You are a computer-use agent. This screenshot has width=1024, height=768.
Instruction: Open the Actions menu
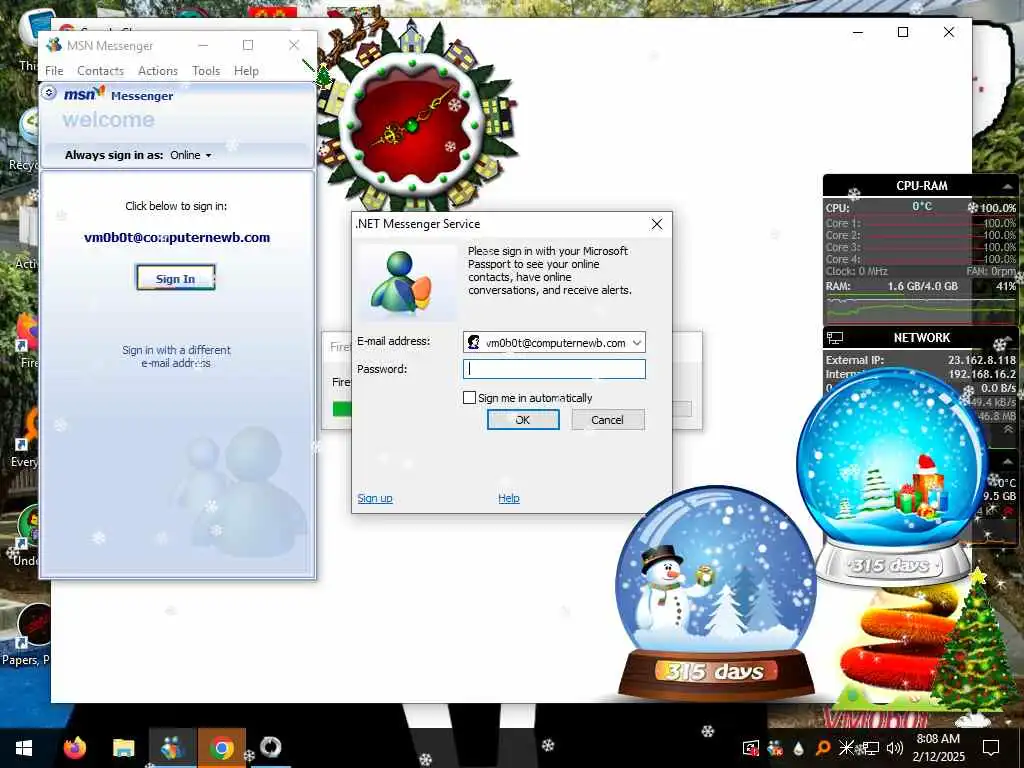coord(157,71)
